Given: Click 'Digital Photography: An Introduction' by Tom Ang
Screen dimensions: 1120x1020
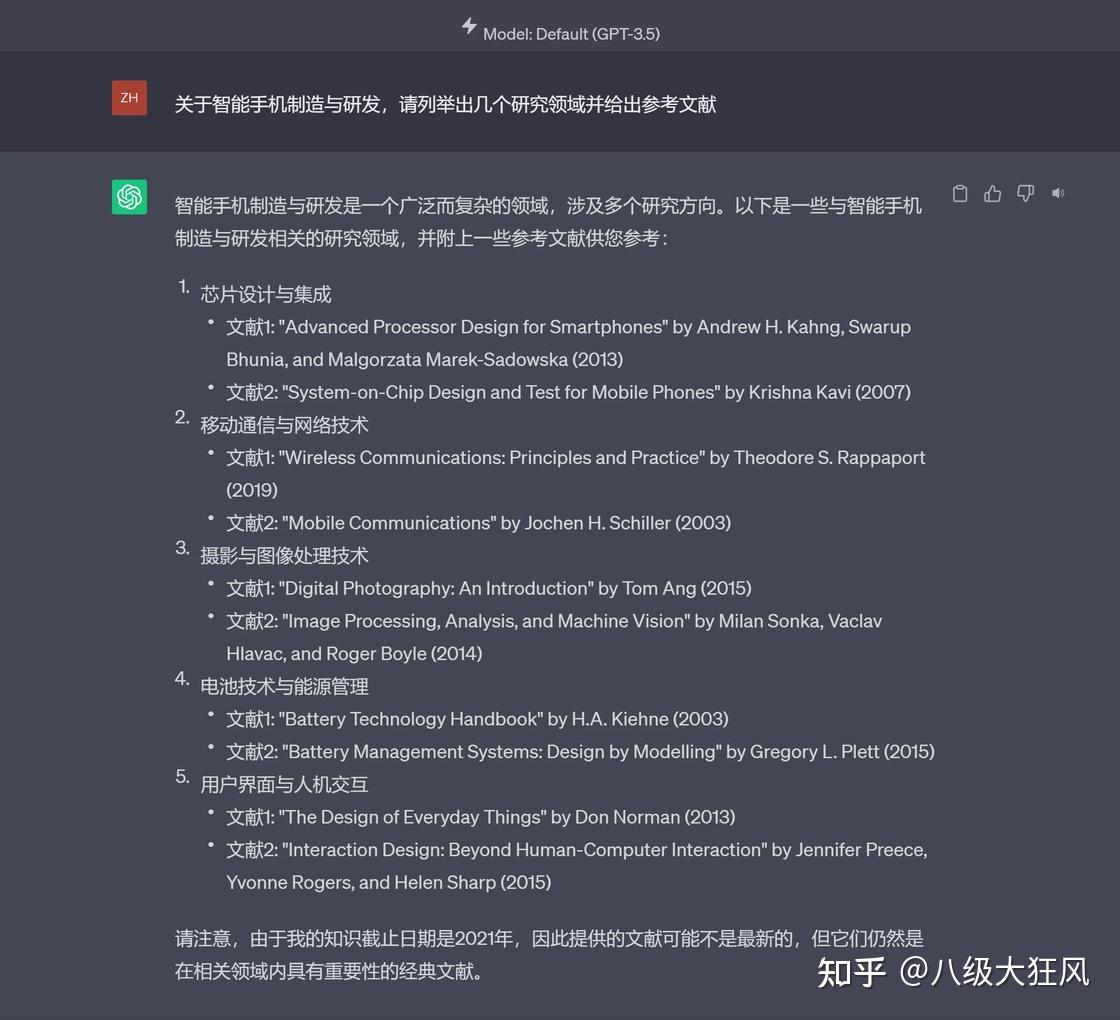Looking at the screenshot, I should (489, 589).
